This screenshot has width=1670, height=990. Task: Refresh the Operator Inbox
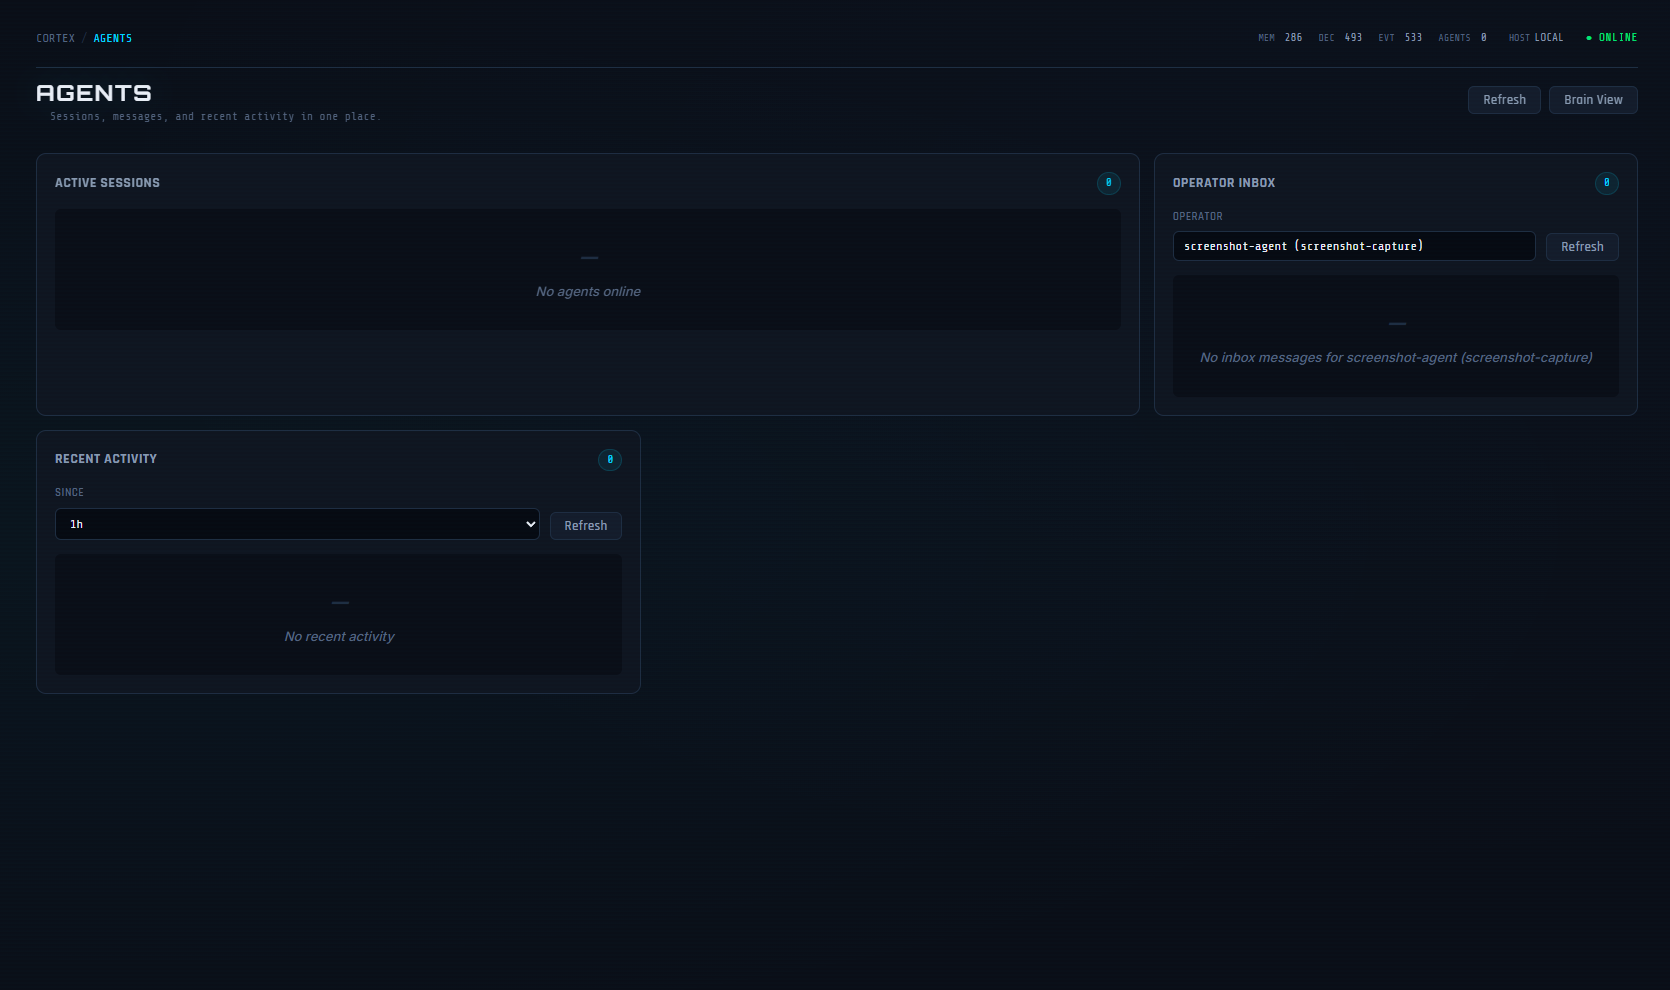tap(1582, 247)
